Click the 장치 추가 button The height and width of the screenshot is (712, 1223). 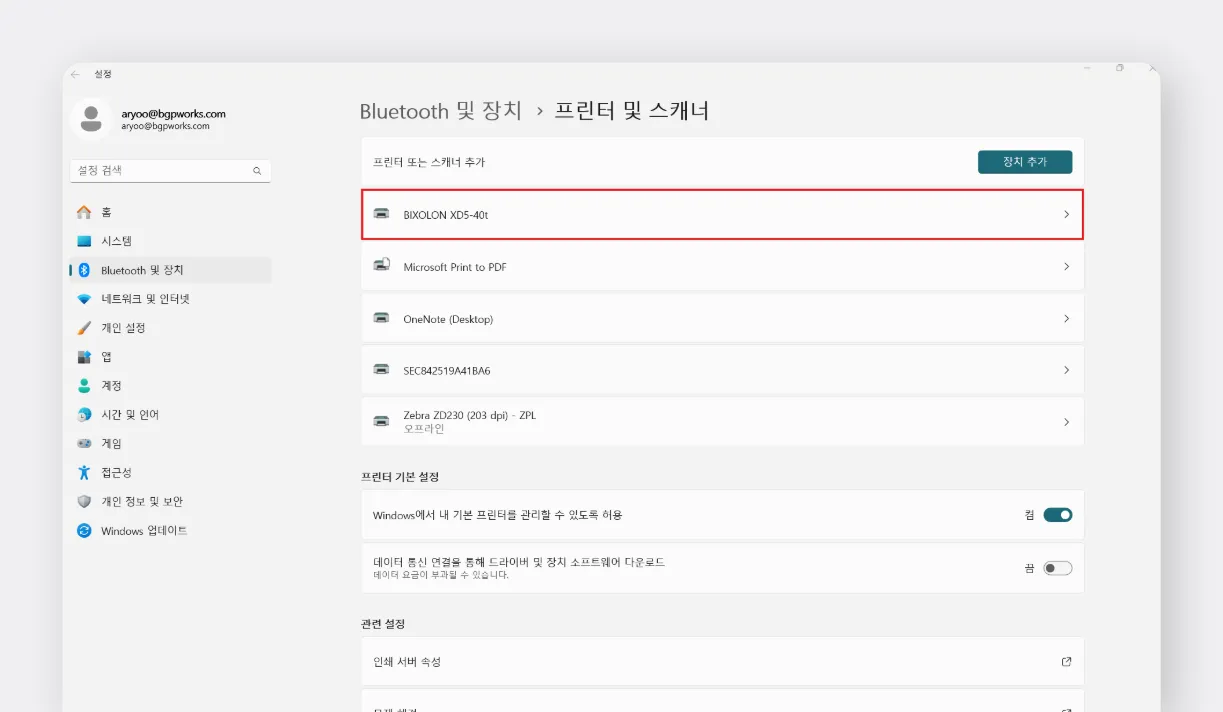click(1025, 161)
